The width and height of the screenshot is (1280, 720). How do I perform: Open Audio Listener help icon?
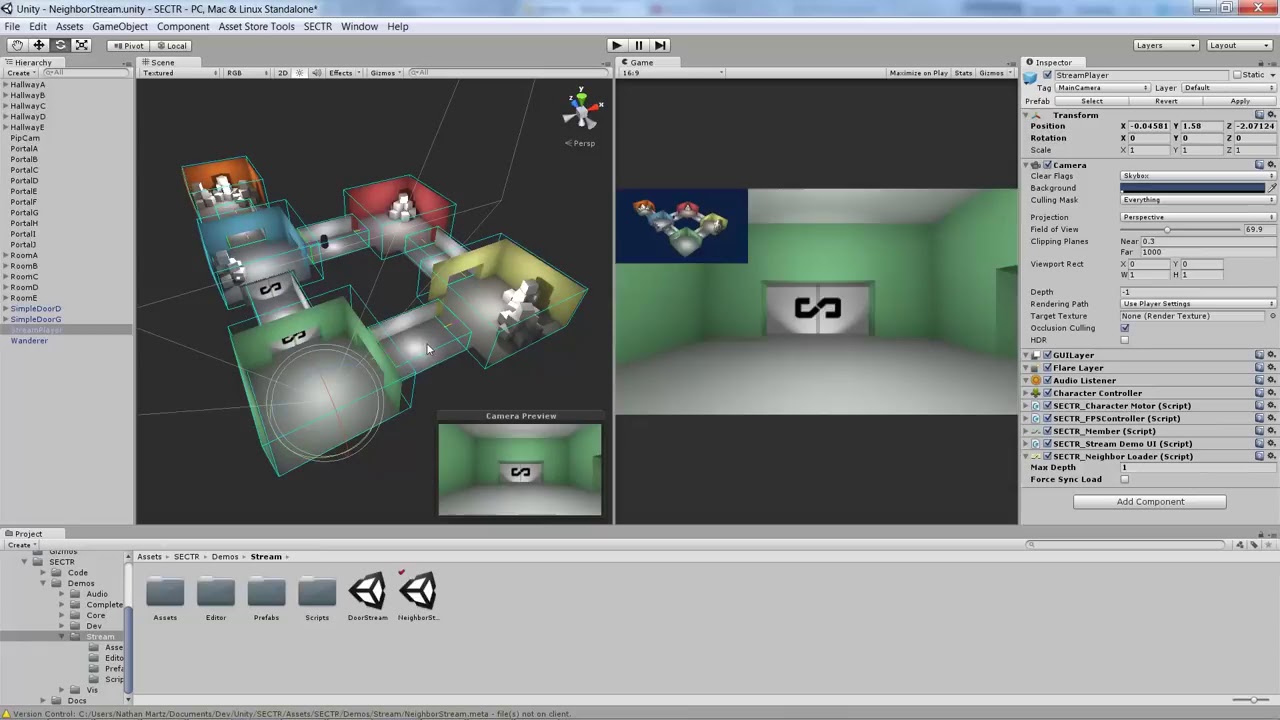coord(1260,381)
